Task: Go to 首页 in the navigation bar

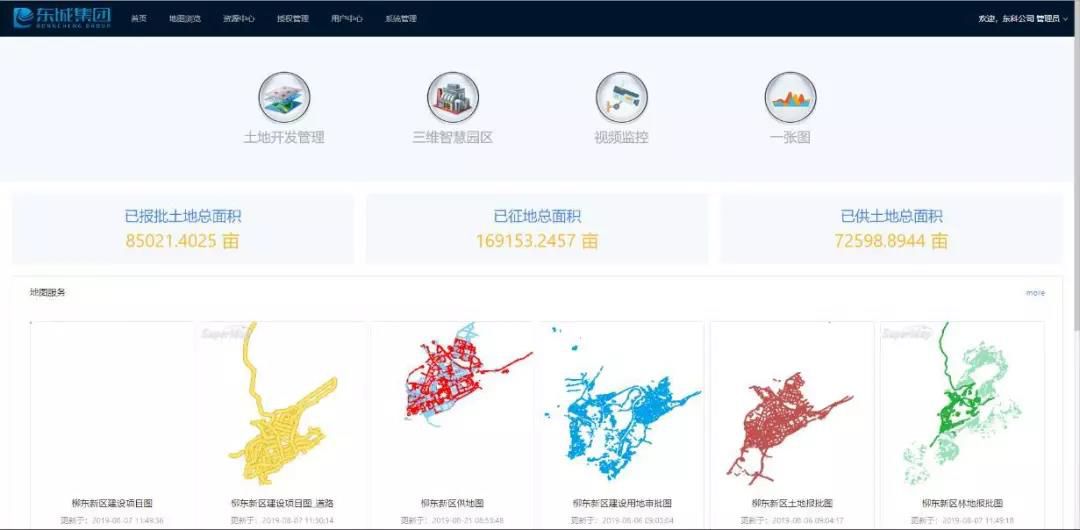Action: click(139, 19)
